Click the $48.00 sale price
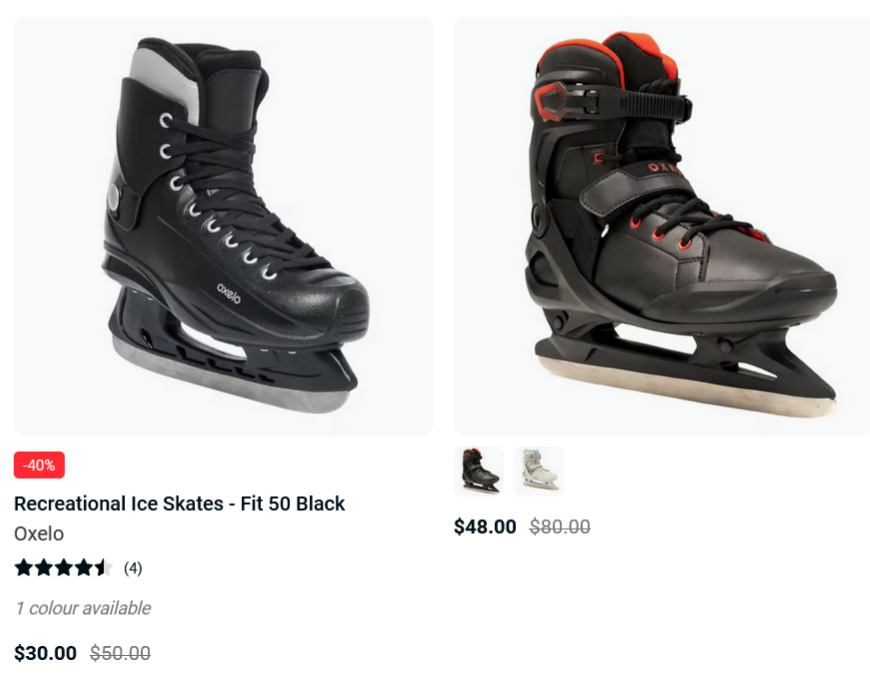This screenshot has height=676, width=870. 485,527
